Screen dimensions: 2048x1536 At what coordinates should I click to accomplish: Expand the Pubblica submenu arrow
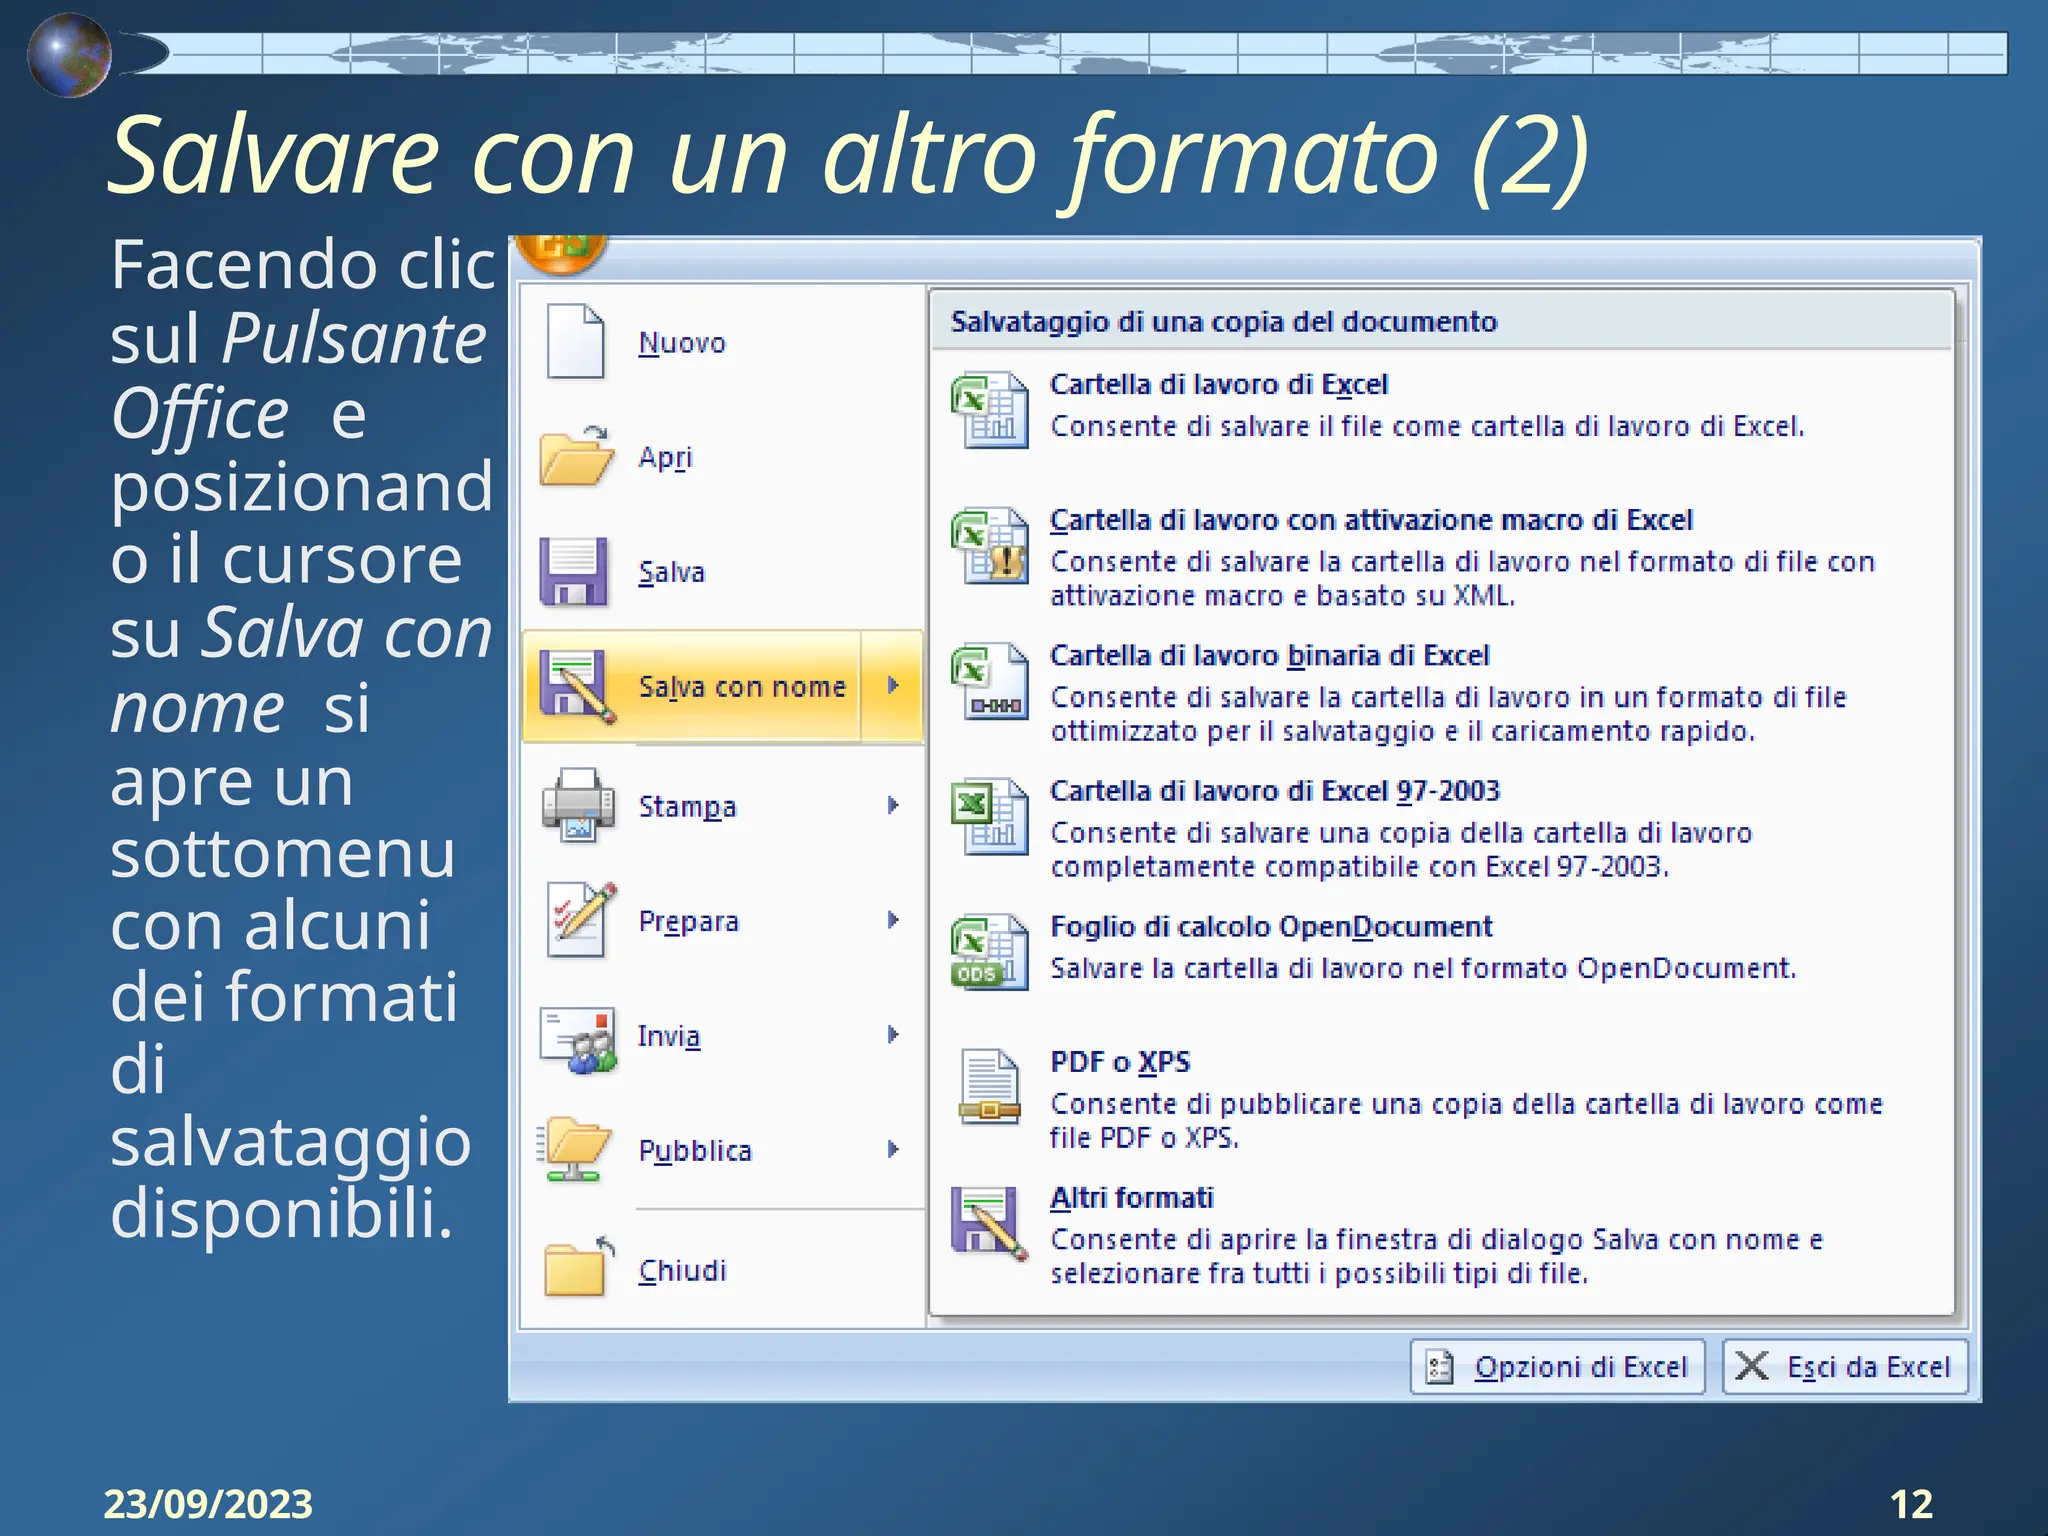(x=893, y=1150)
